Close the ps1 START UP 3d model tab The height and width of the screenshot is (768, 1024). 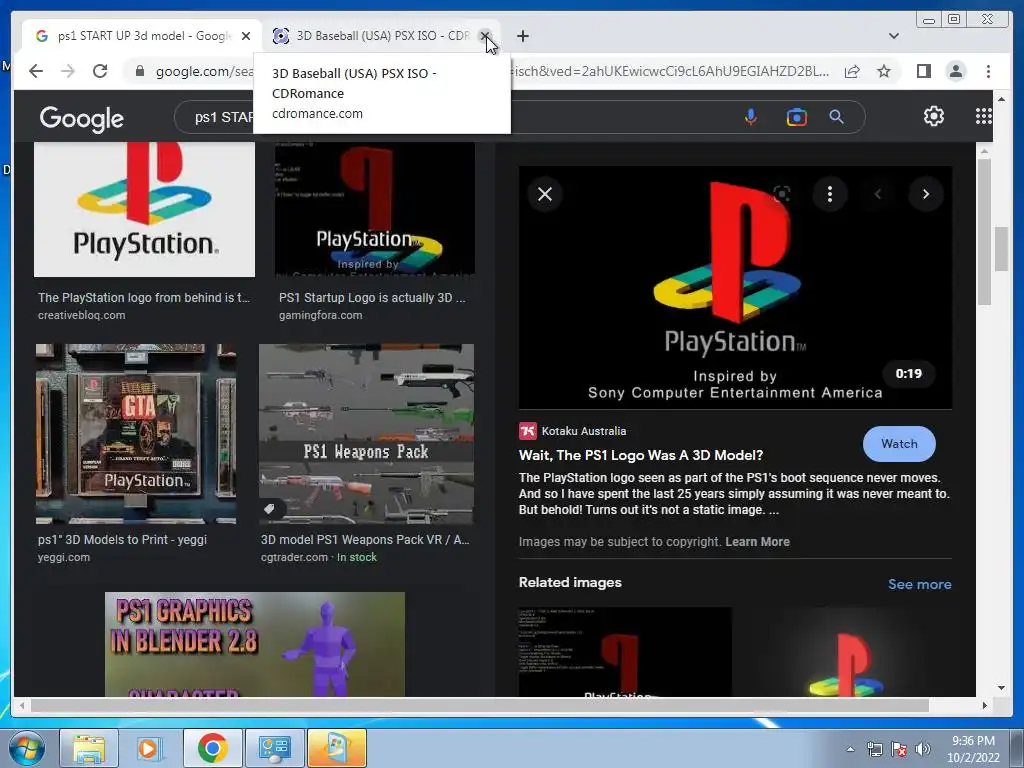[x=246, y=36]
